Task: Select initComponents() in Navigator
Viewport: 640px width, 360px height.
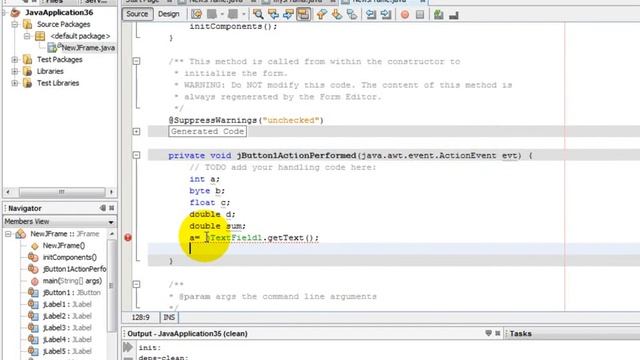Action: tap(70, 258)
